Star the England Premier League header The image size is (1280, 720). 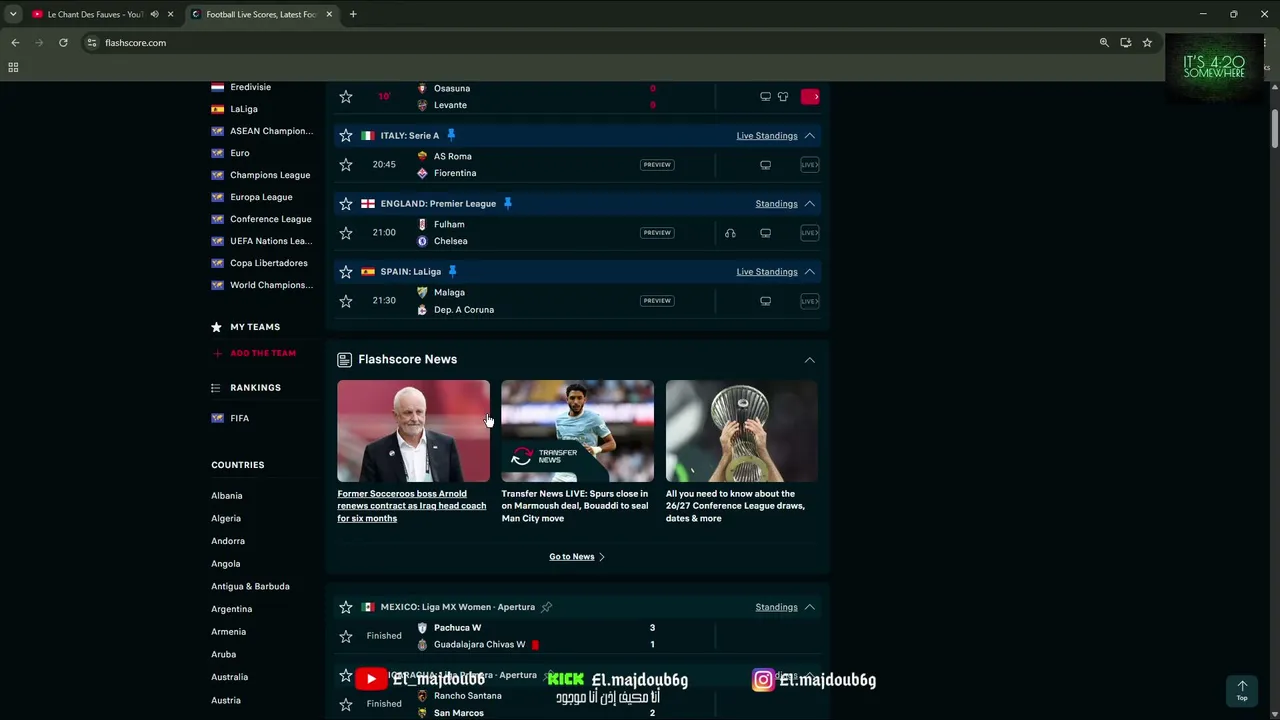pyautogui.click(x=346, y=203)
